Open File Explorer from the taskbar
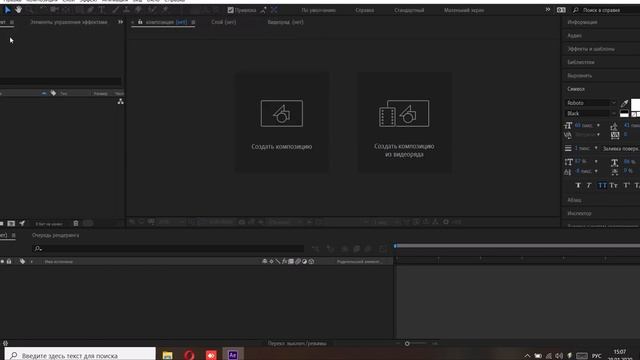640x360 pixels. click(x=167, y=355)
